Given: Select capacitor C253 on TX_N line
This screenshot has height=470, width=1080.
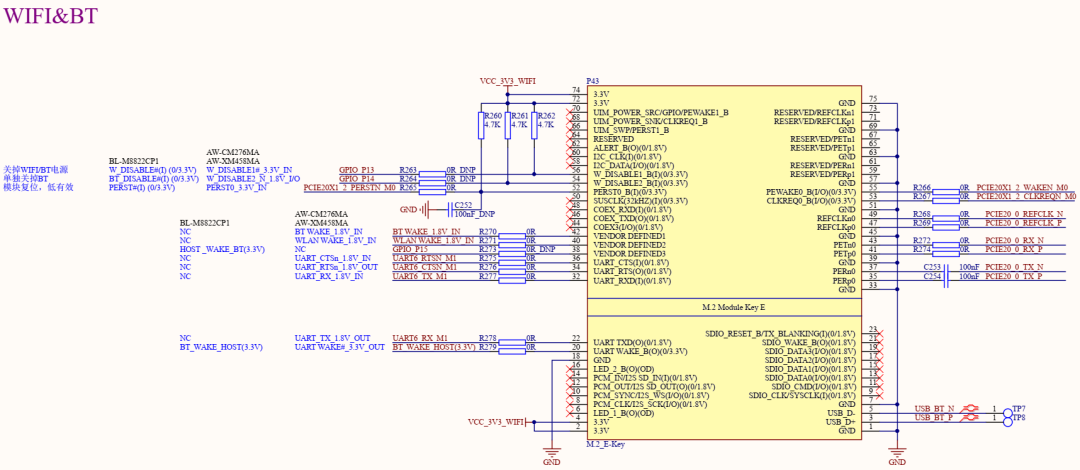Looking at the screenshot, I should point(946,272).
